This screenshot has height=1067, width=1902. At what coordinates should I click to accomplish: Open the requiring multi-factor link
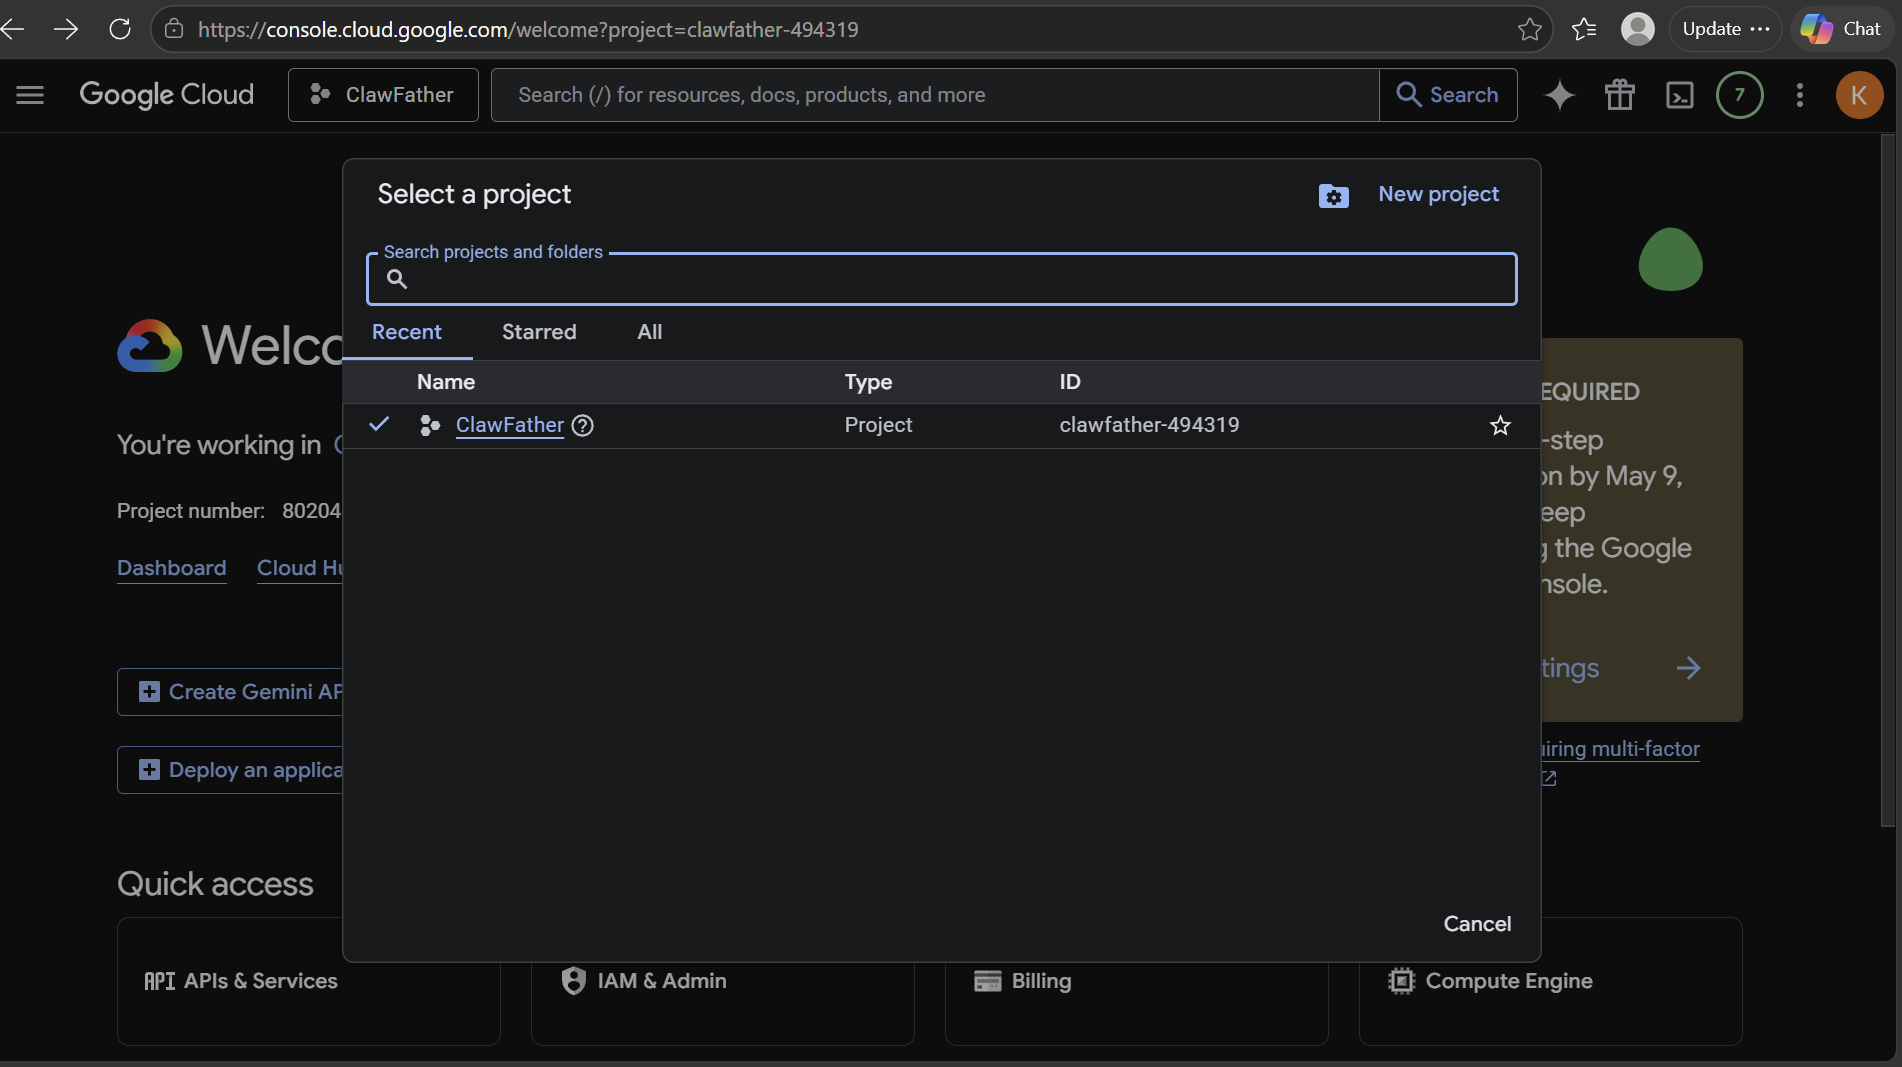[x=1620, y=749]
